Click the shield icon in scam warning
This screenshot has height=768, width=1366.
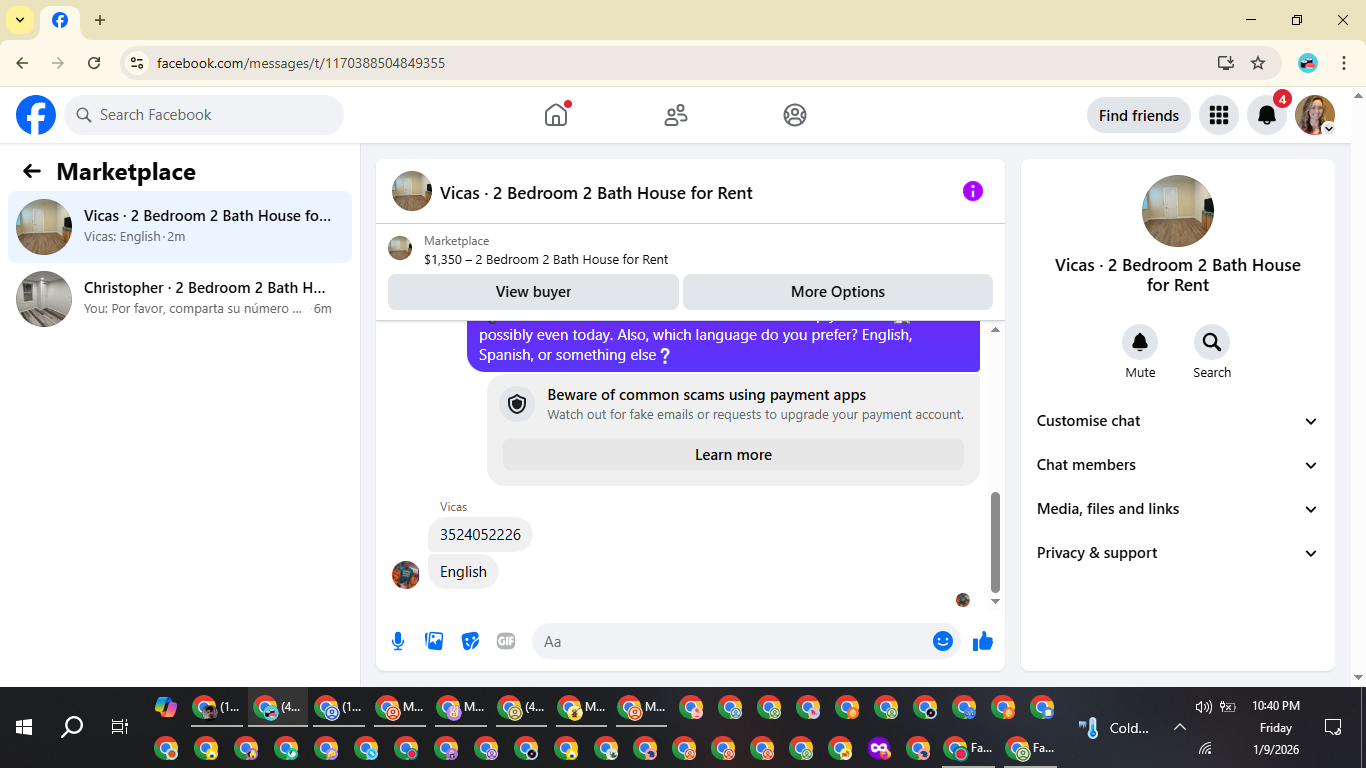click(x=517, y=404)
